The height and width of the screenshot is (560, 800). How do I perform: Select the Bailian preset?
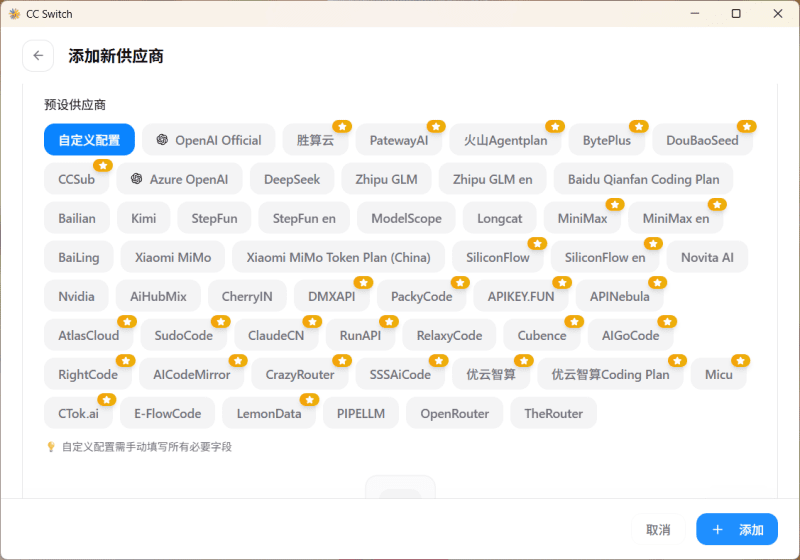pyautogui.click(x=77, y=218)
